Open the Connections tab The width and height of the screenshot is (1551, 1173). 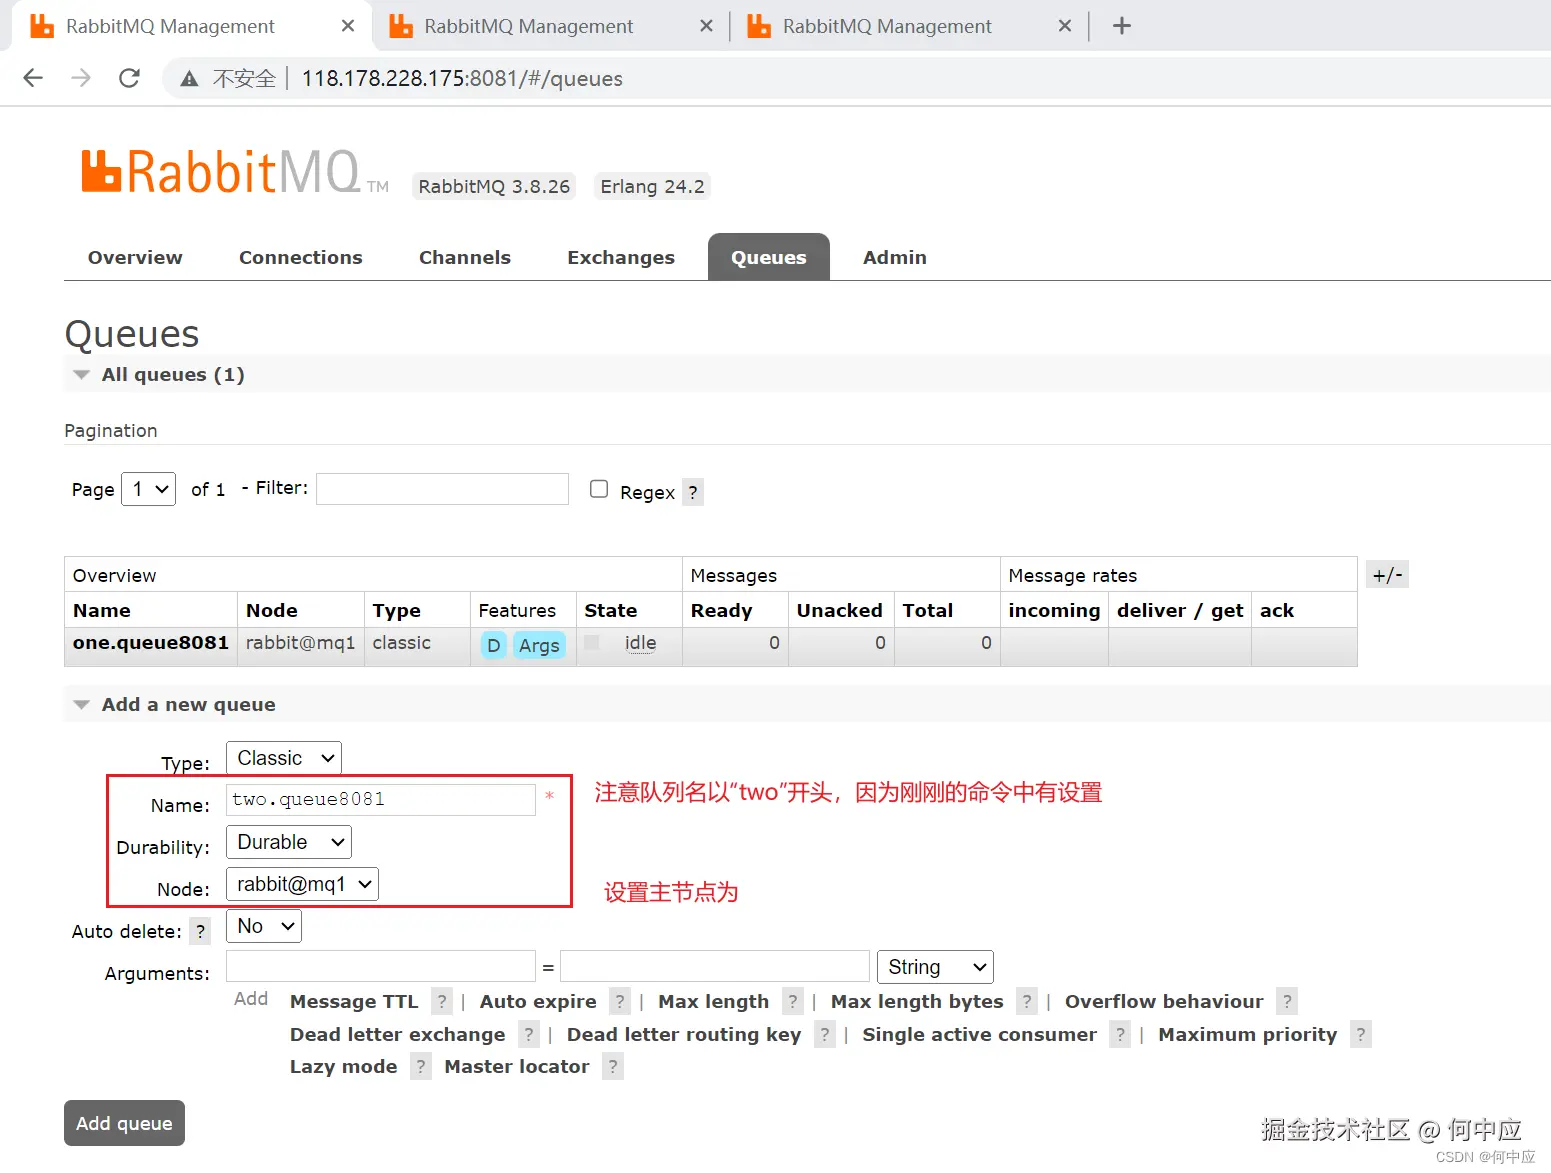[x=301, y=257]
